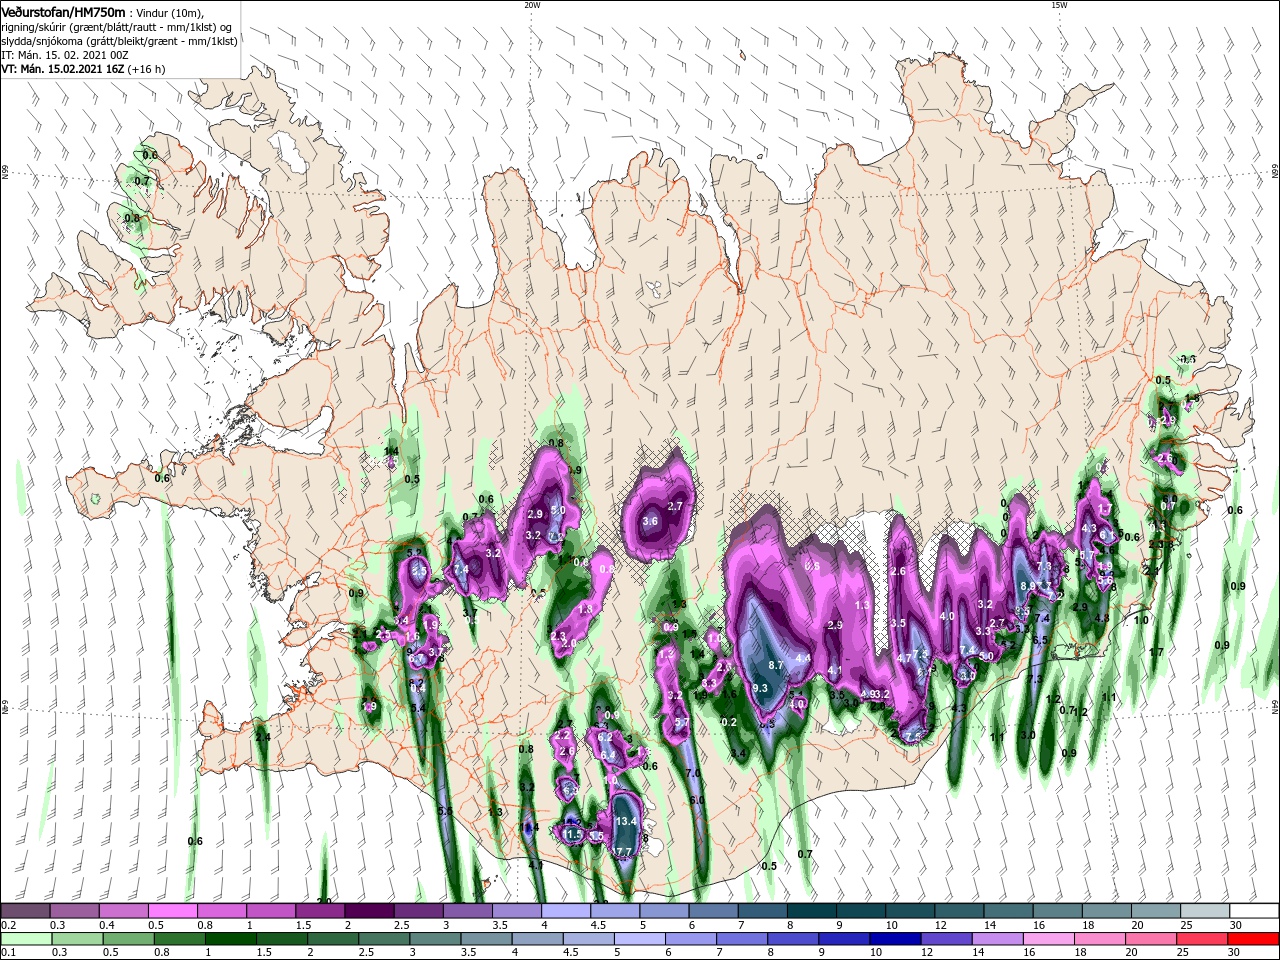Click the rose 20 swatch in rain scale
The image size is (1280, 960).
tap(1150, 939)
